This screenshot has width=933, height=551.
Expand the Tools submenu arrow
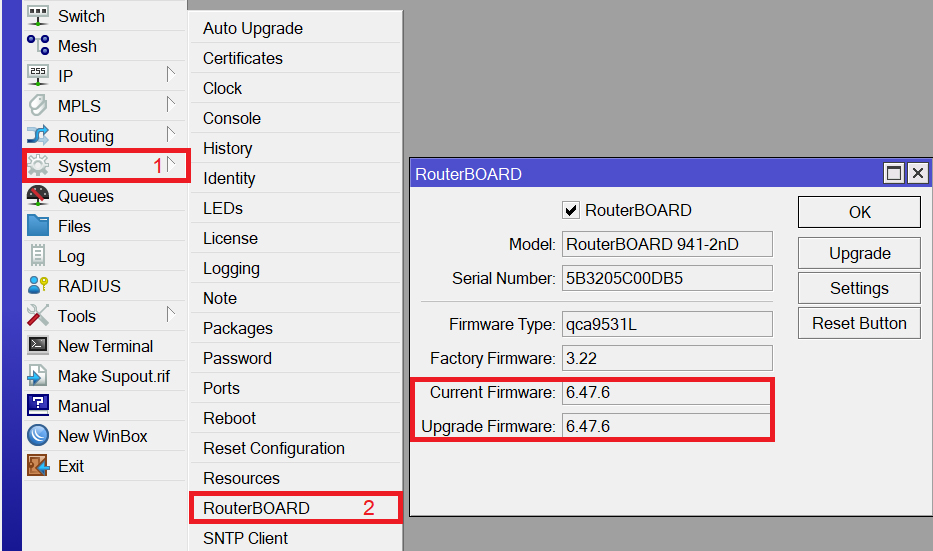pyautogui.click(x=171, y=315)
